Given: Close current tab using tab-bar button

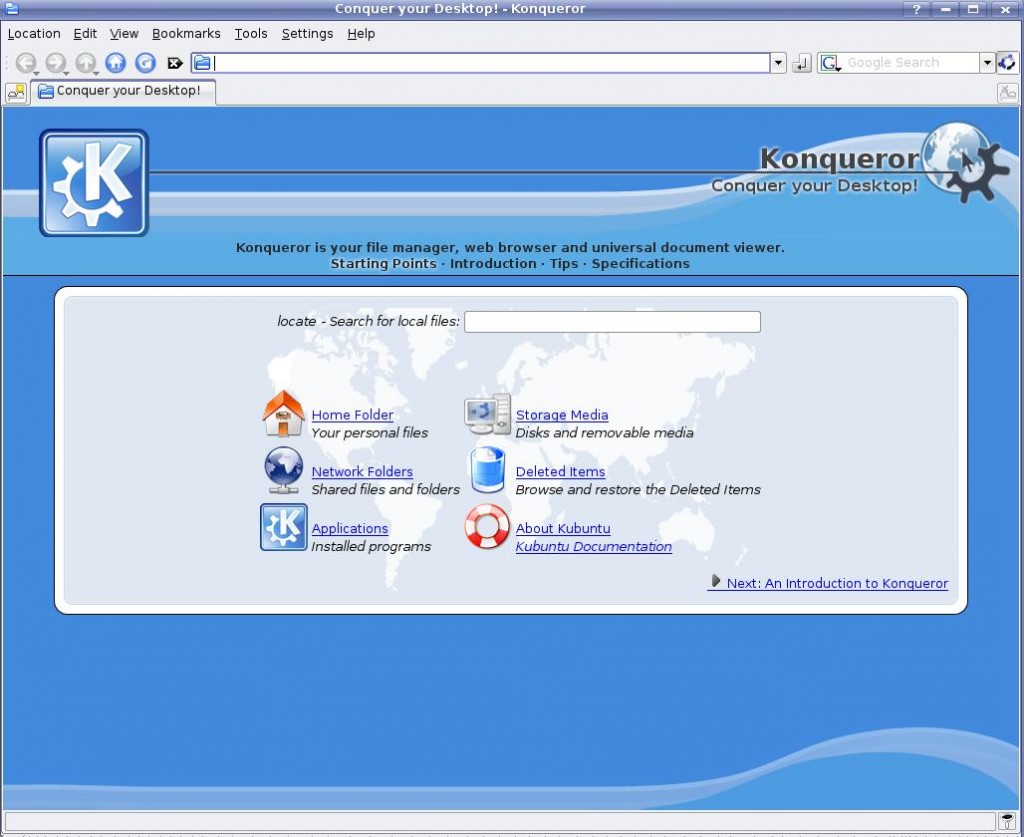Looking at the screenshot, I should (1008, 93).
